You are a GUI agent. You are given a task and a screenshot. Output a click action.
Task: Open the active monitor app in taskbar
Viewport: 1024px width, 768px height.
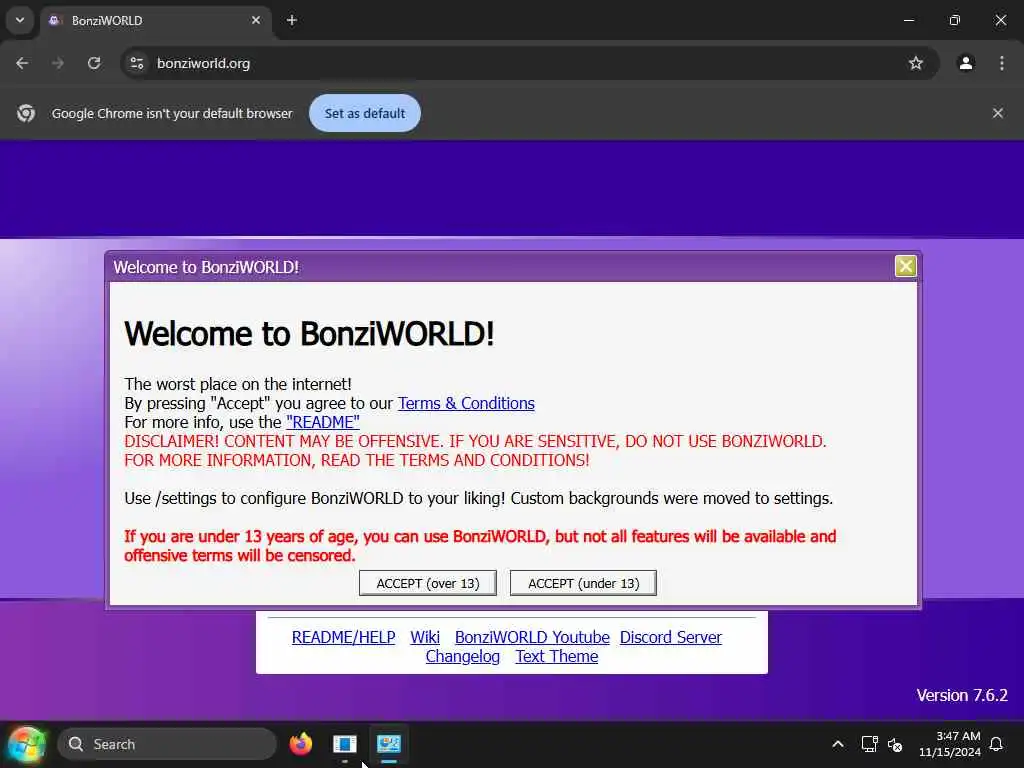389,744
